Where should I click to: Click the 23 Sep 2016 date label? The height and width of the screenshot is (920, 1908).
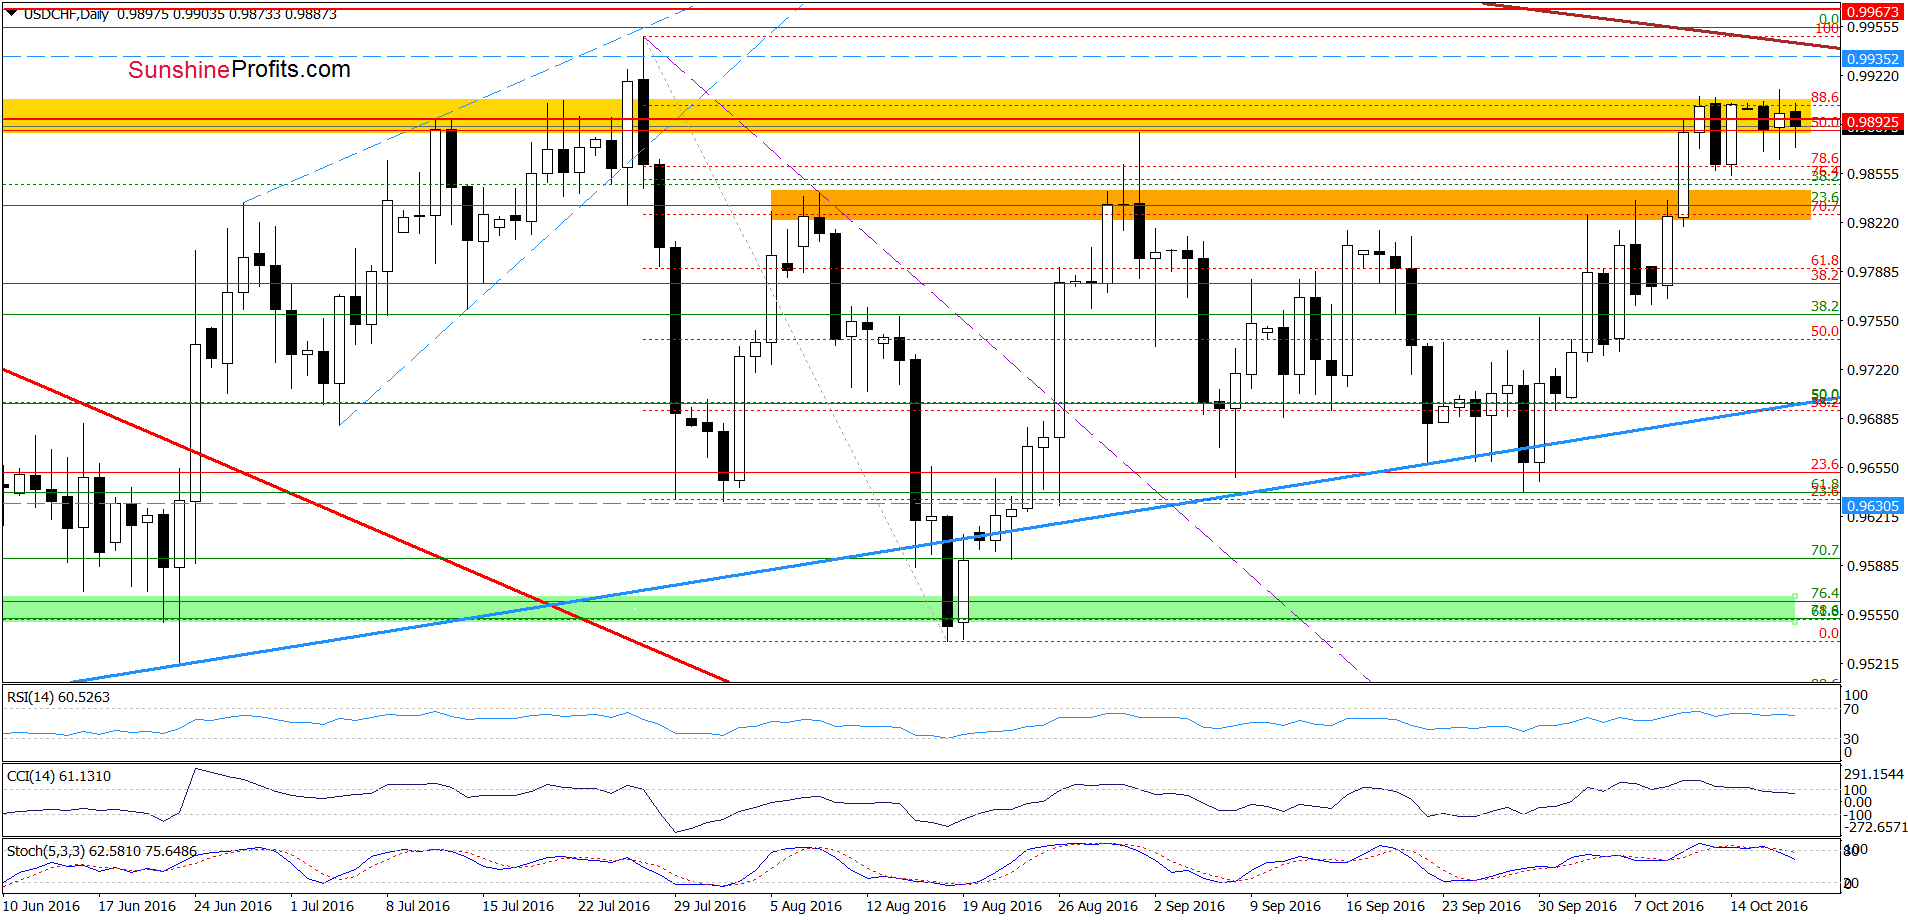pos(1482,906)
